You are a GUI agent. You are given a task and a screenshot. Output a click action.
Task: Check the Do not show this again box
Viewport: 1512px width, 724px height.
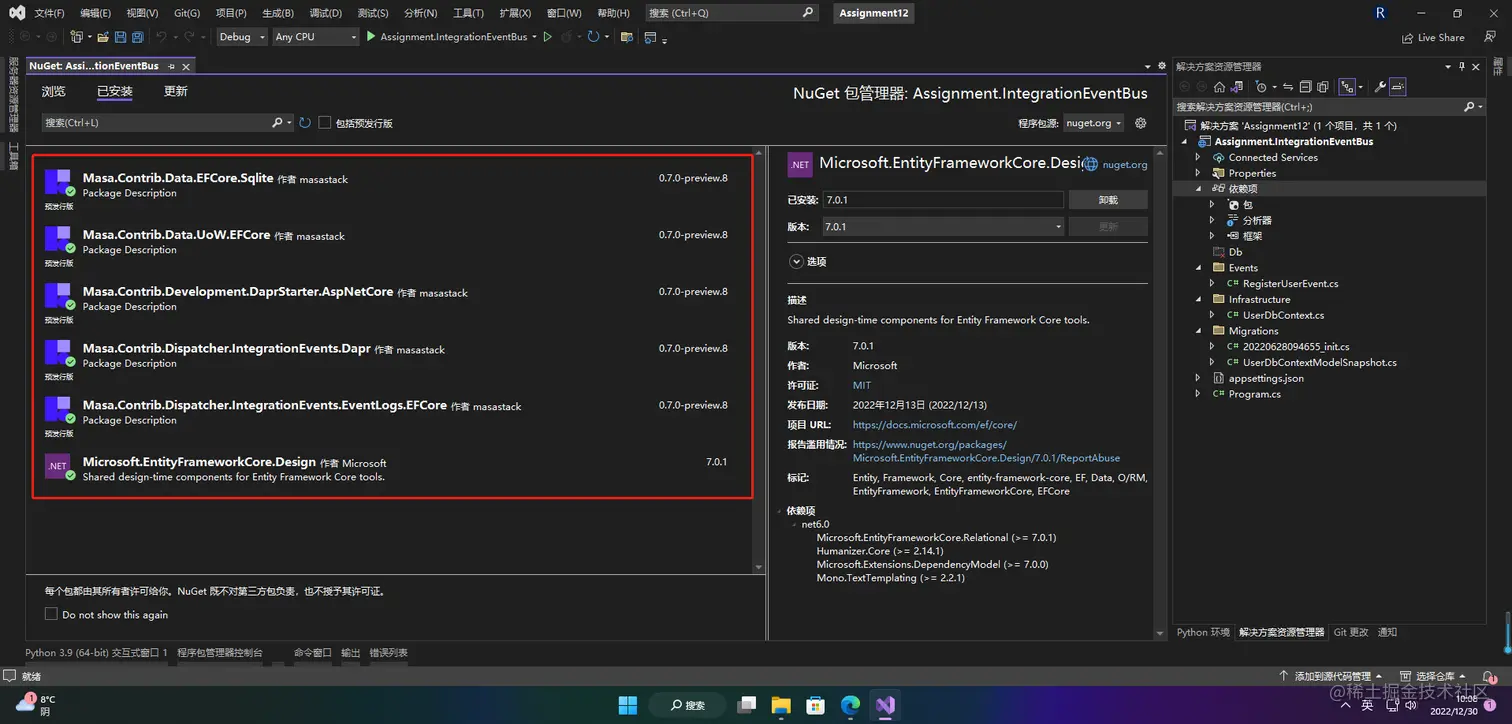52,614
